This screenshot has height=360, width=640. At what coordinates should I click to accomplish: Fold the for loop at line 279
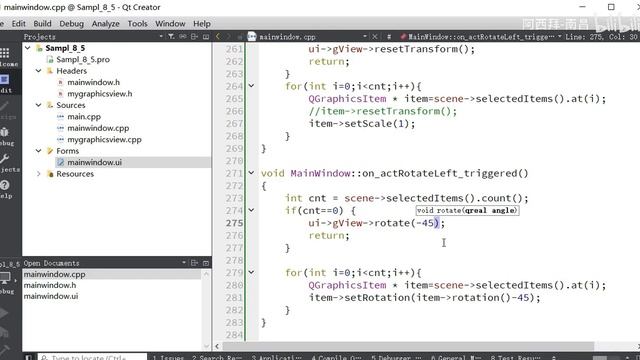(x=251, y=272)
